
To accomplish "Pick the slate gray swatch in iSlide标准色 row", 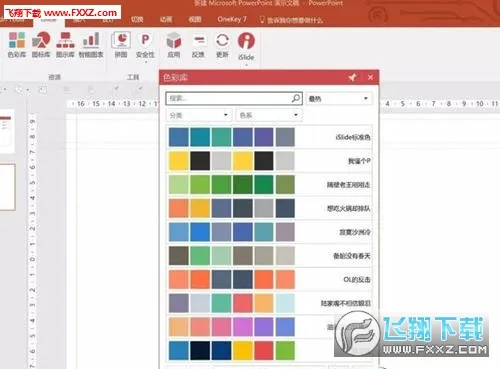I will (285, 137).
